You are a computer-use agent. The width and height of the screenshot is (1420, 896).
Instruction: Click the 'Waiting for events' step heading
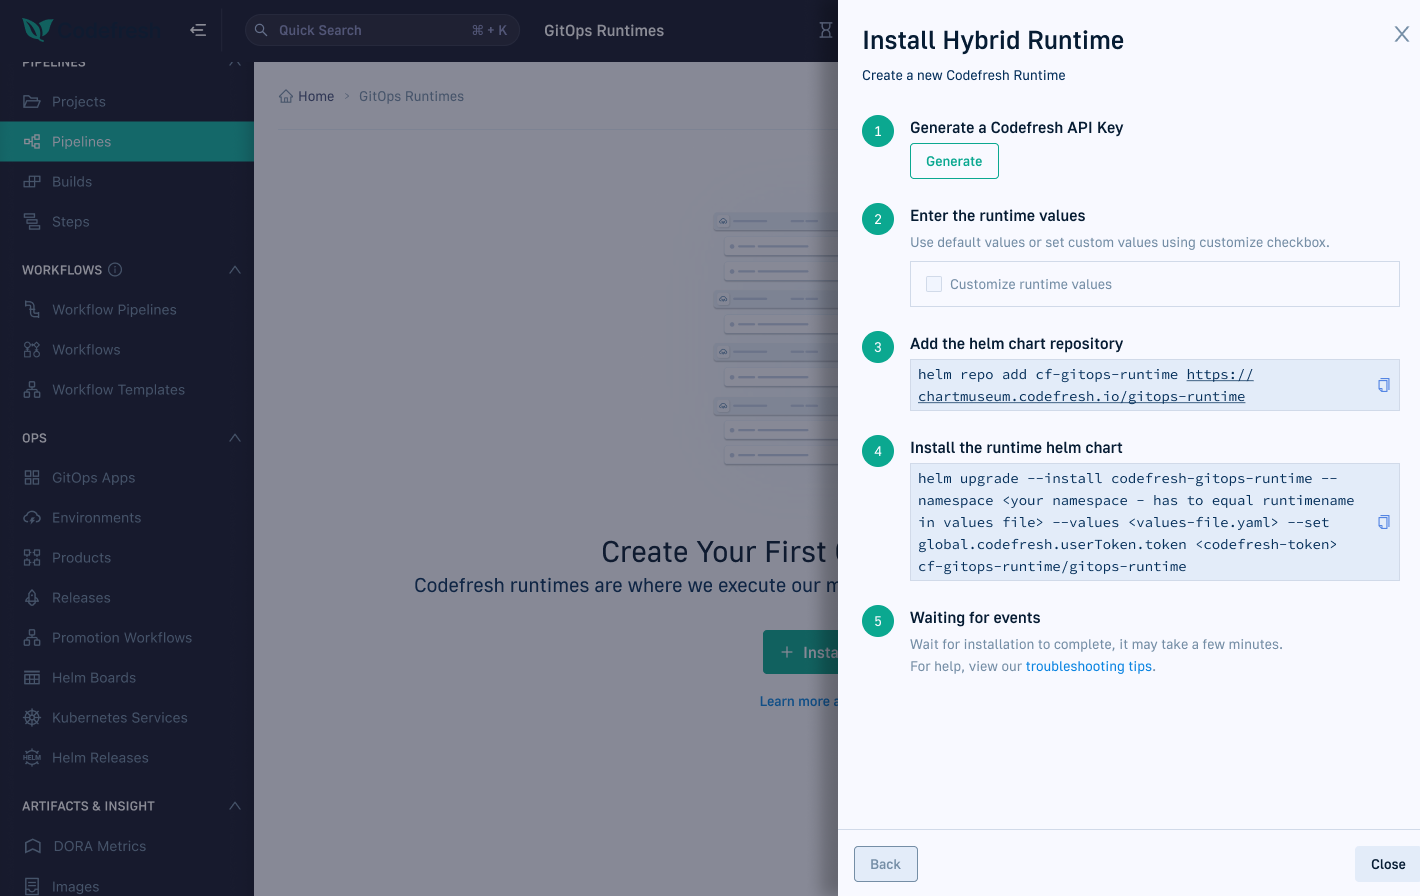(x=975, y=618)
